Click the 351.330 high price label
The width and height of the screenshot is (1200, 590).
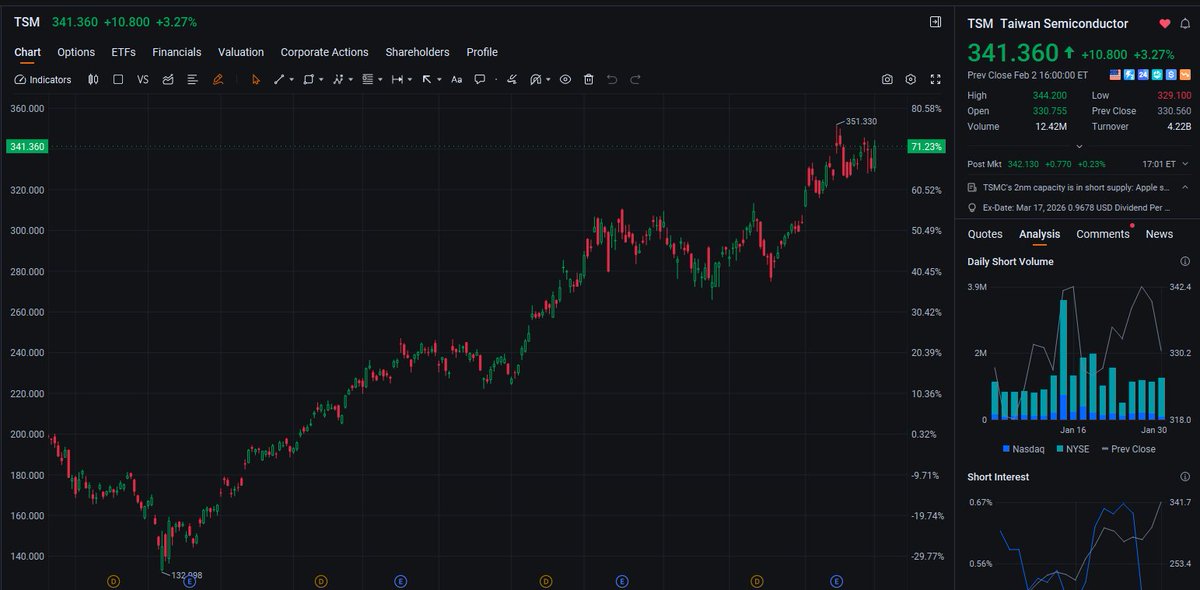click(861, 121)
